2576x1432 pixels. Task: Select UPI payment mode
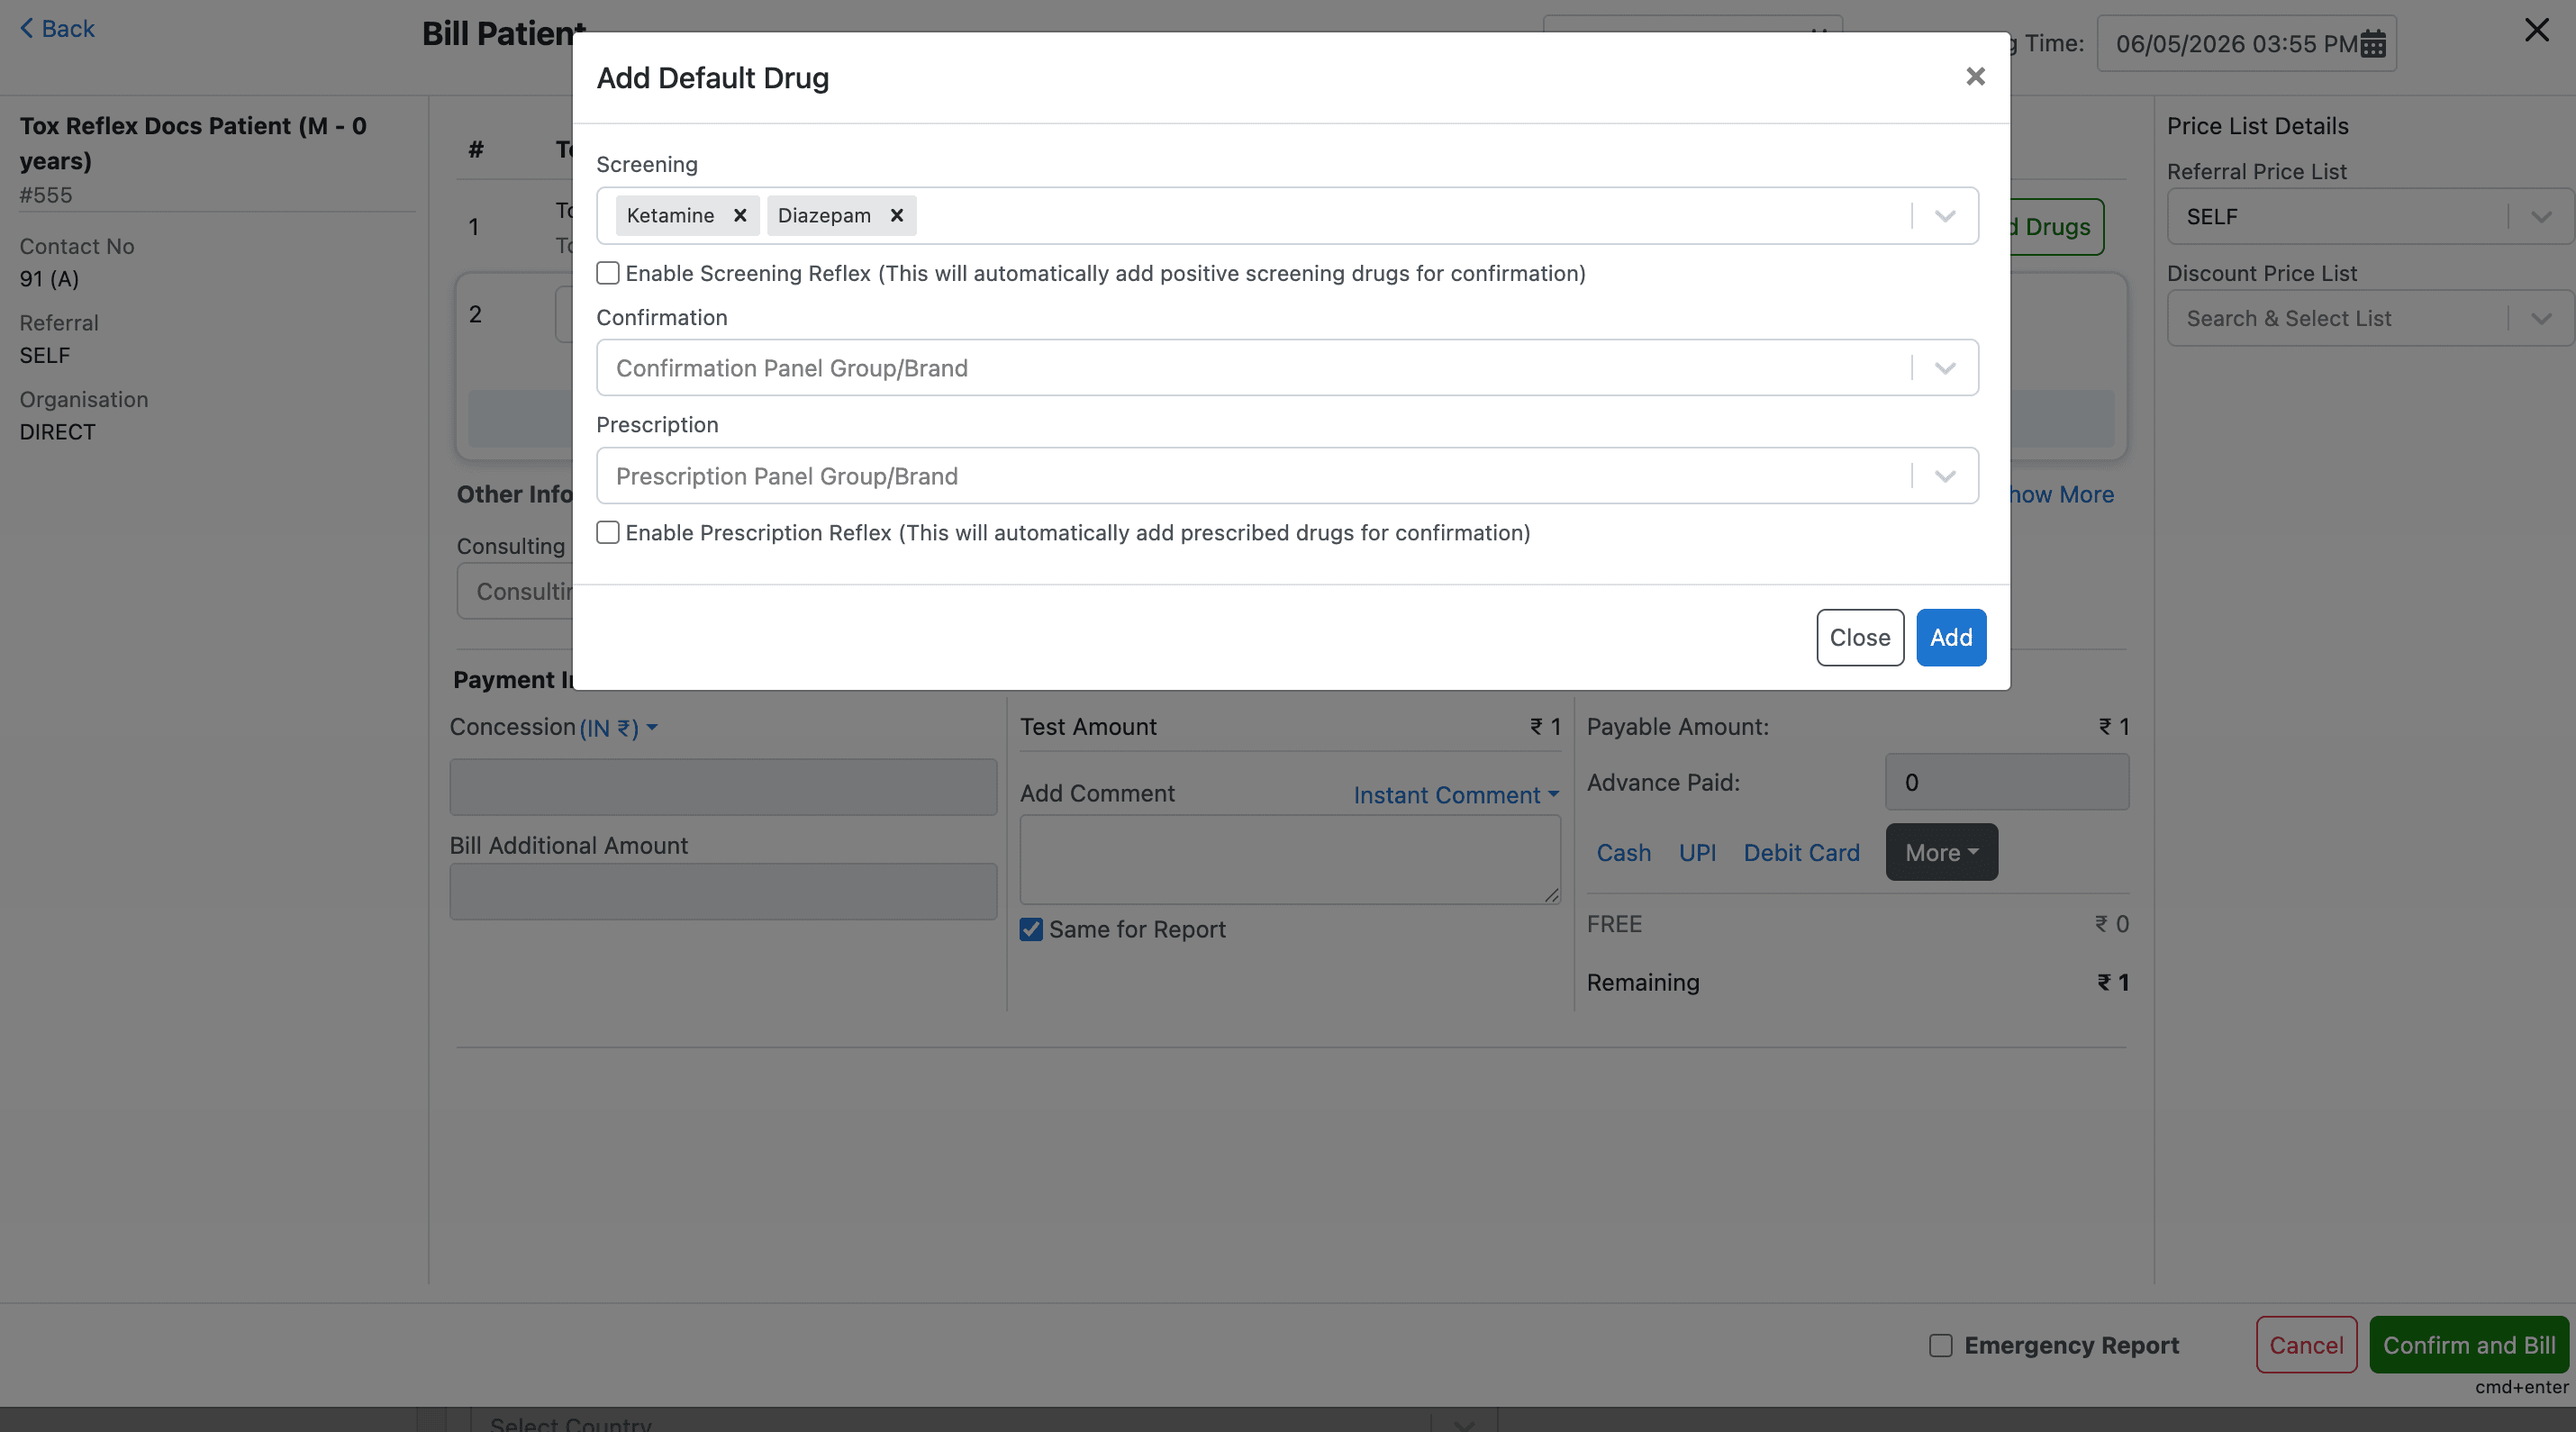pyautogui.click(x=1697, y=853)
